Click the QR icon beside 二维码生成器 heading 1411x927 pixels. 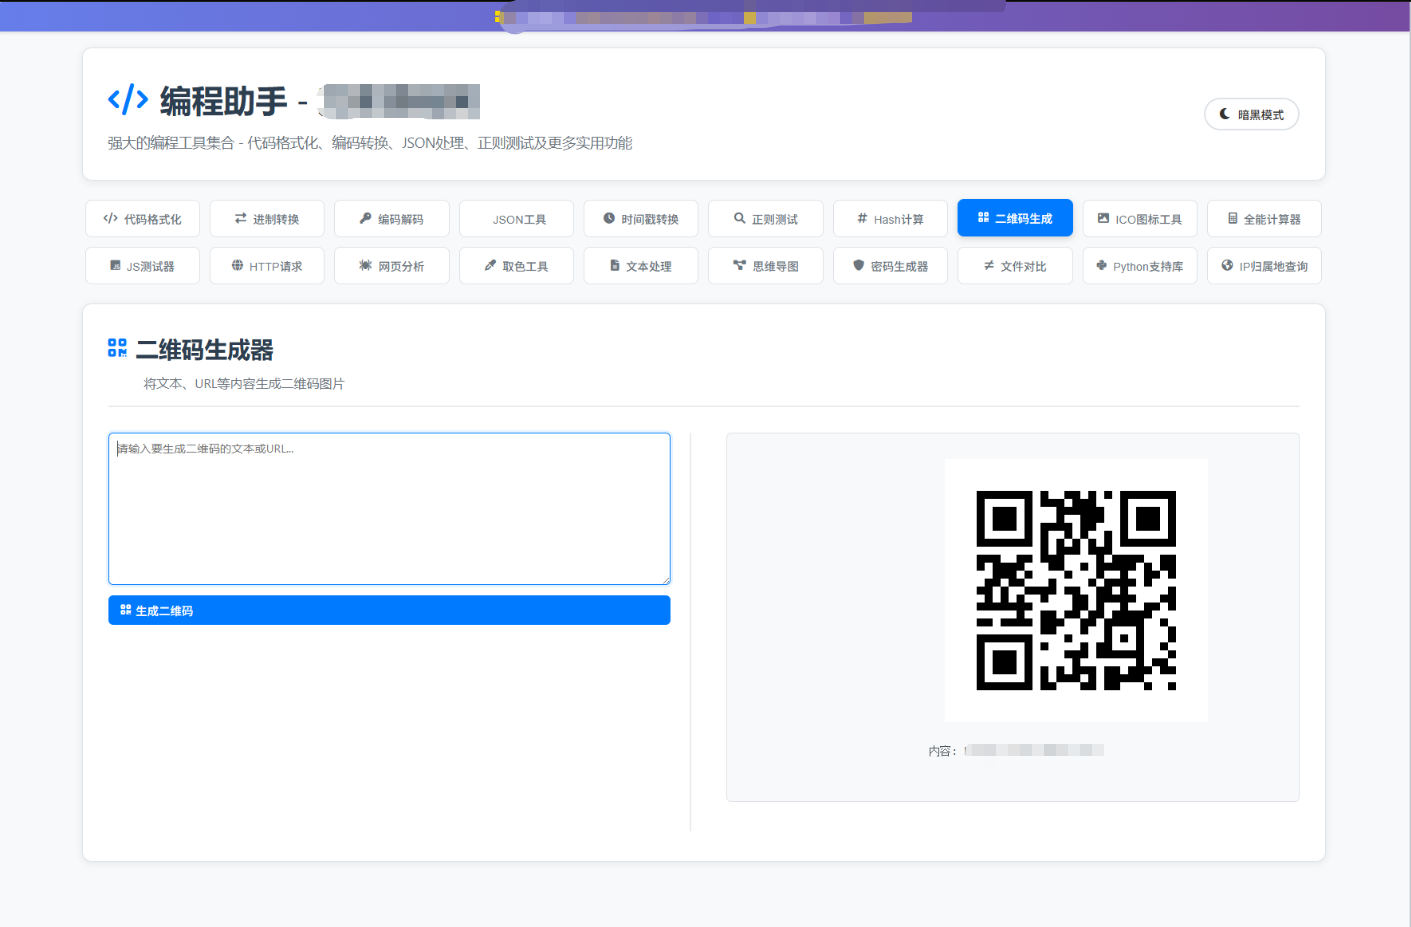coord(118,348)
